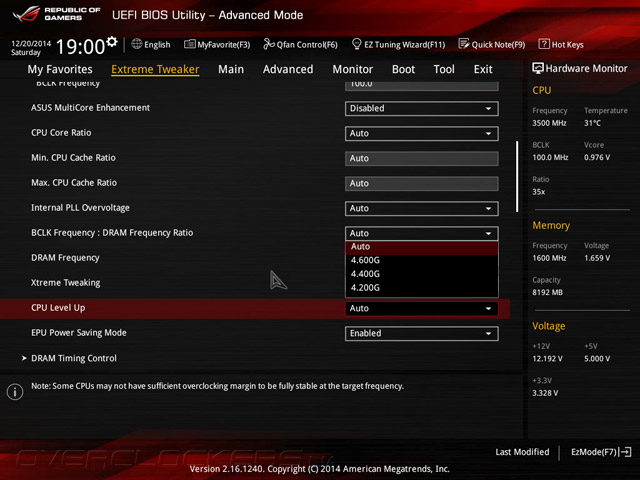This screenshot has height=480, width=640.
Task: Open MyFavorite(F3) icon
Action: point(189,44)
